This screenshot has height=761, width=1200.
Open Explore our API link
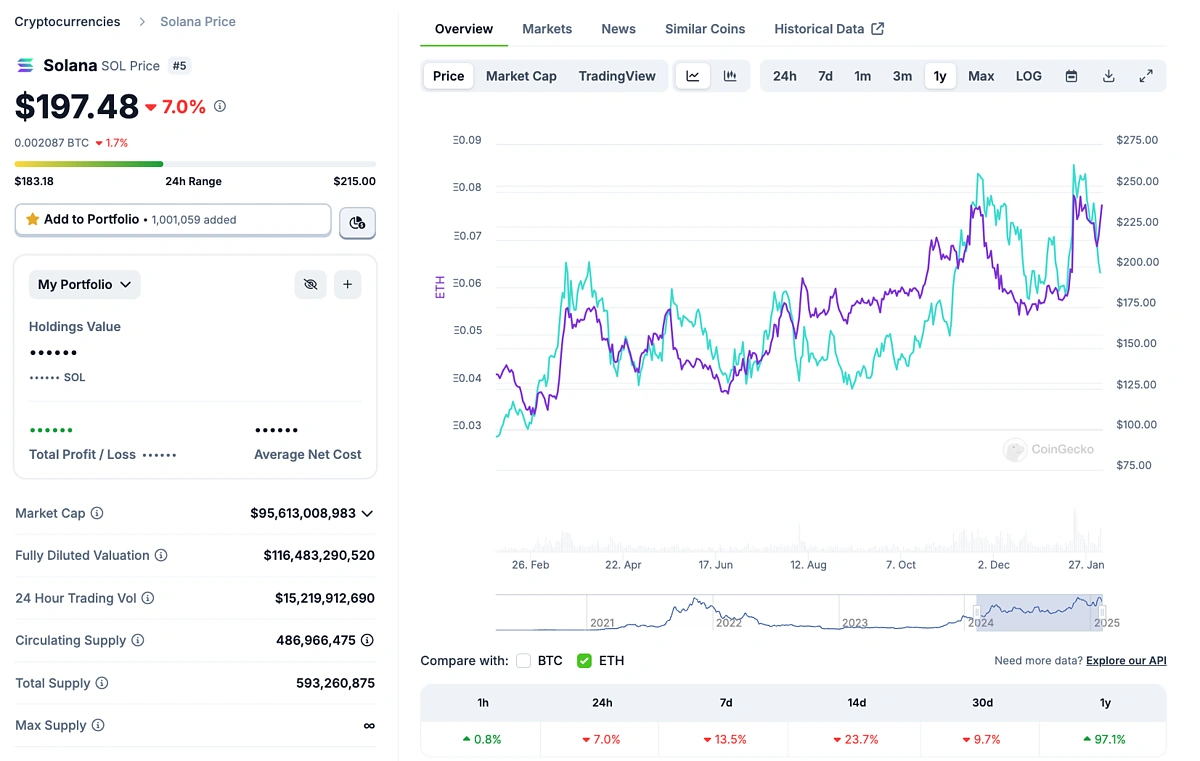[1126, 661]
